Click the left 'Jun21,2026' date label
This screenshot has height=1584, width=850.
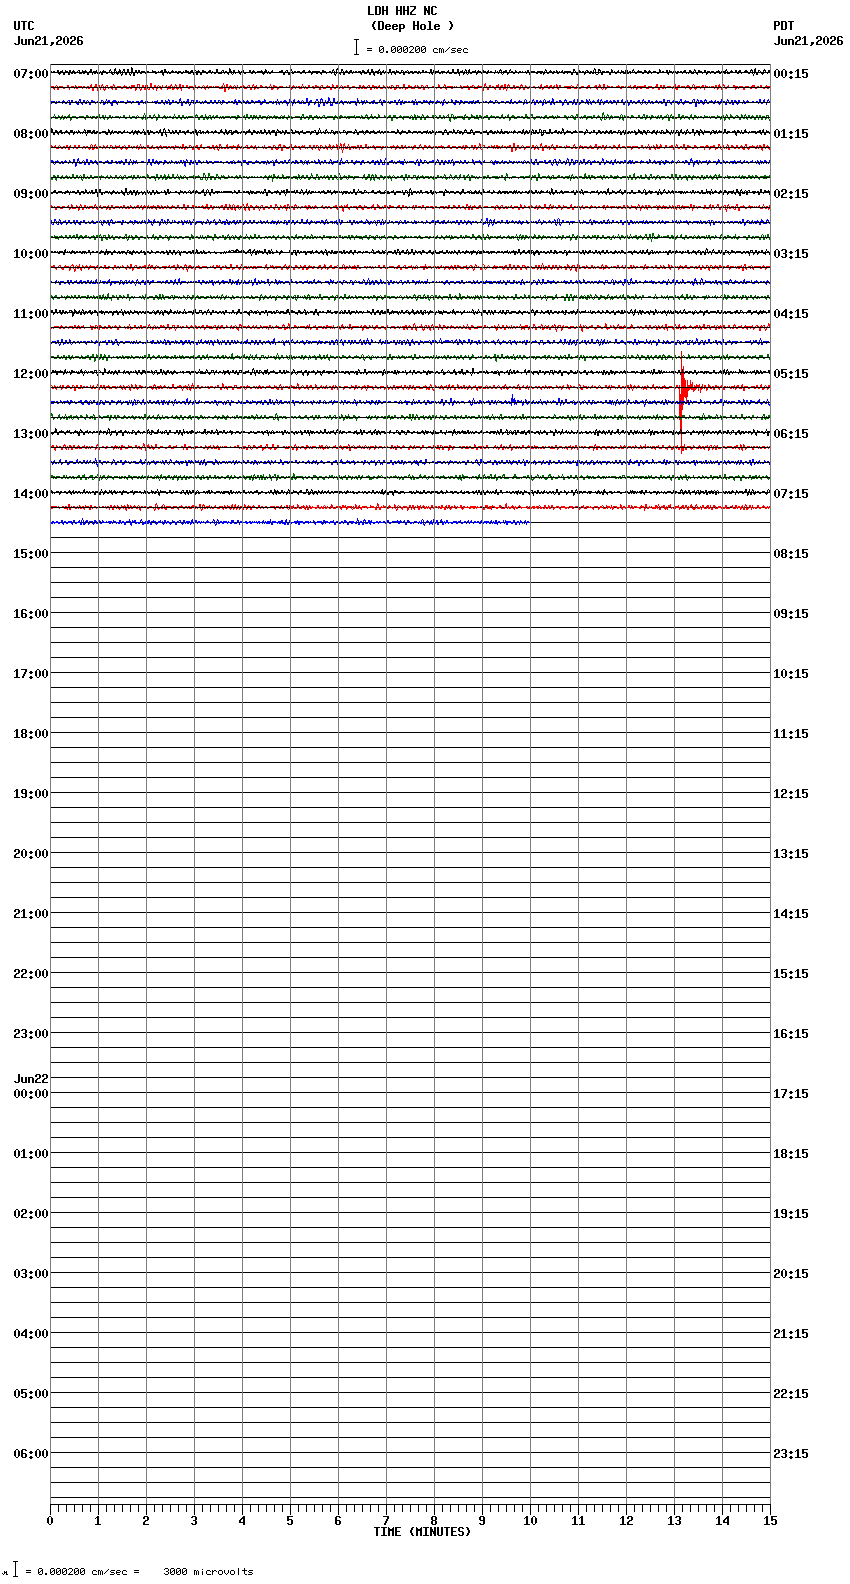[x=48, y=41]
